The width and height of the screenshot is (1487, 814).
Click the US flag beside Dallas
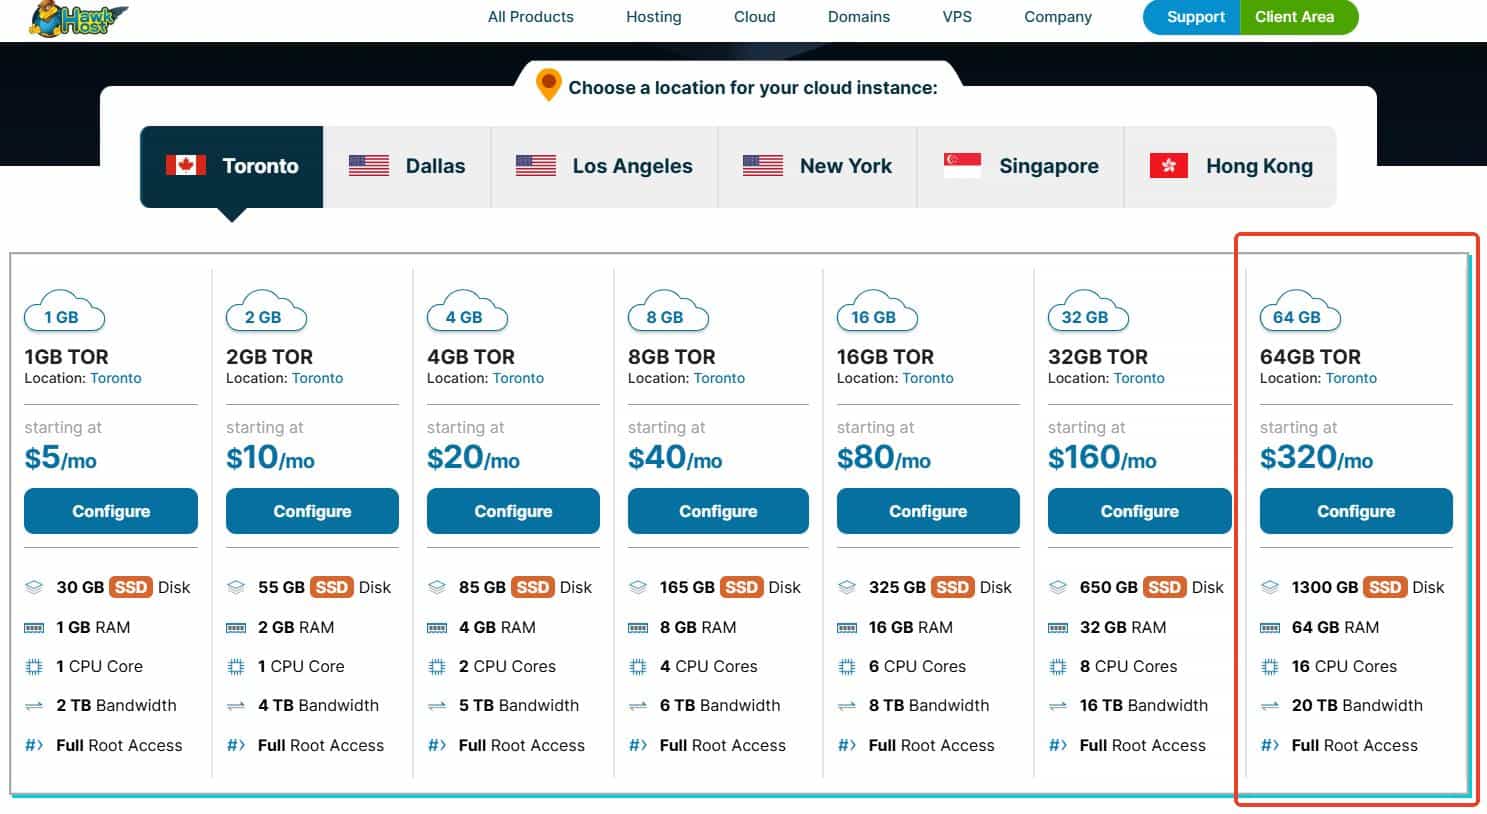pyautogui.click(x=369, y=165)
